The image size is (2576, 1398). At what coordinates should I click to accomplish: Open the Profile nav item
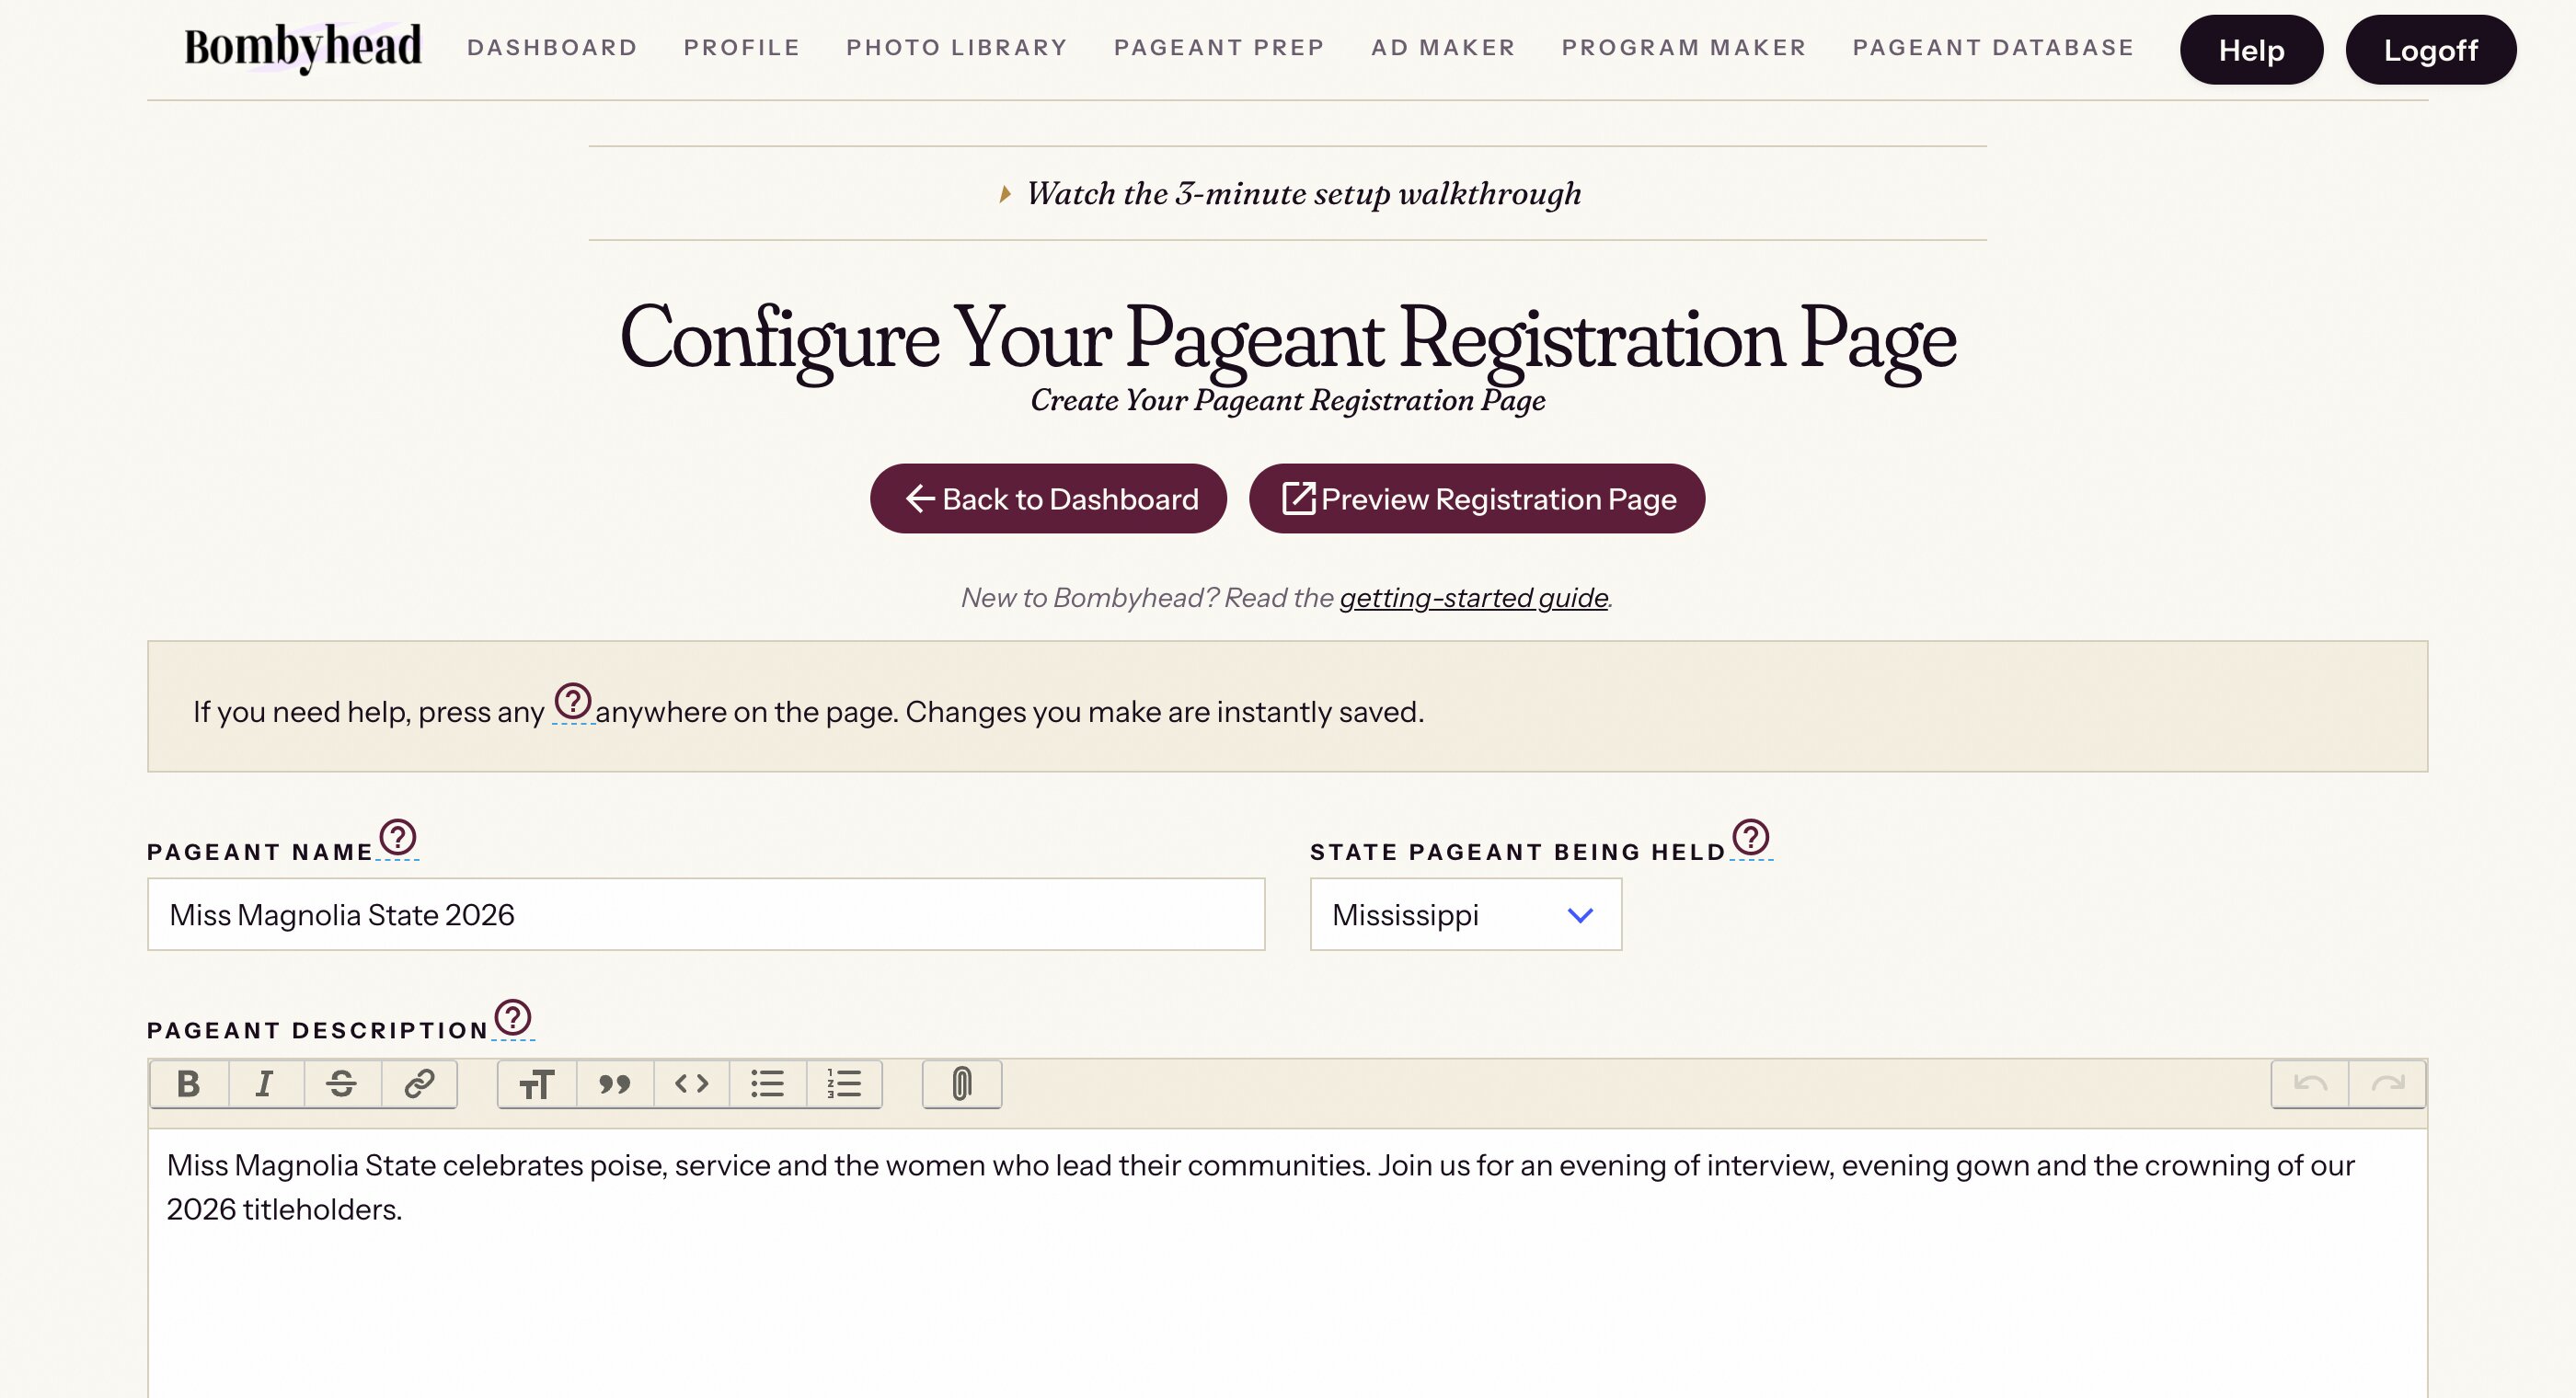pyautogui.click(x=742, y=48)
